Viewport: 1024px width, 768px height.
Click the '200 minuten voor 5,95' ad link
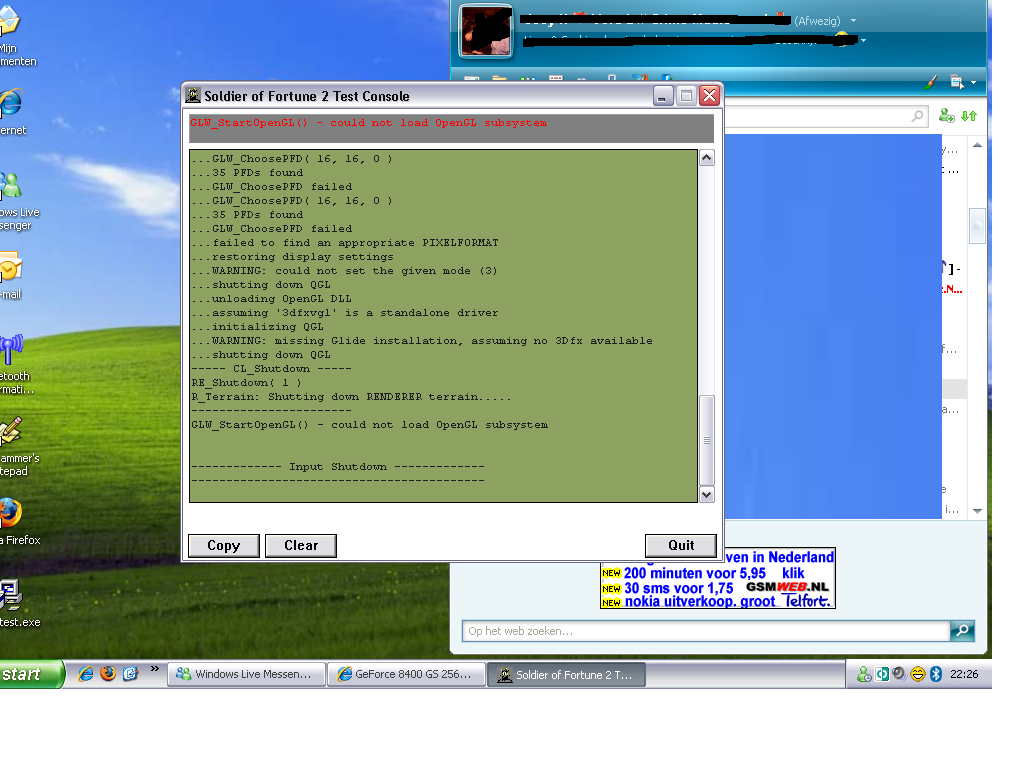tap(694, 573)
